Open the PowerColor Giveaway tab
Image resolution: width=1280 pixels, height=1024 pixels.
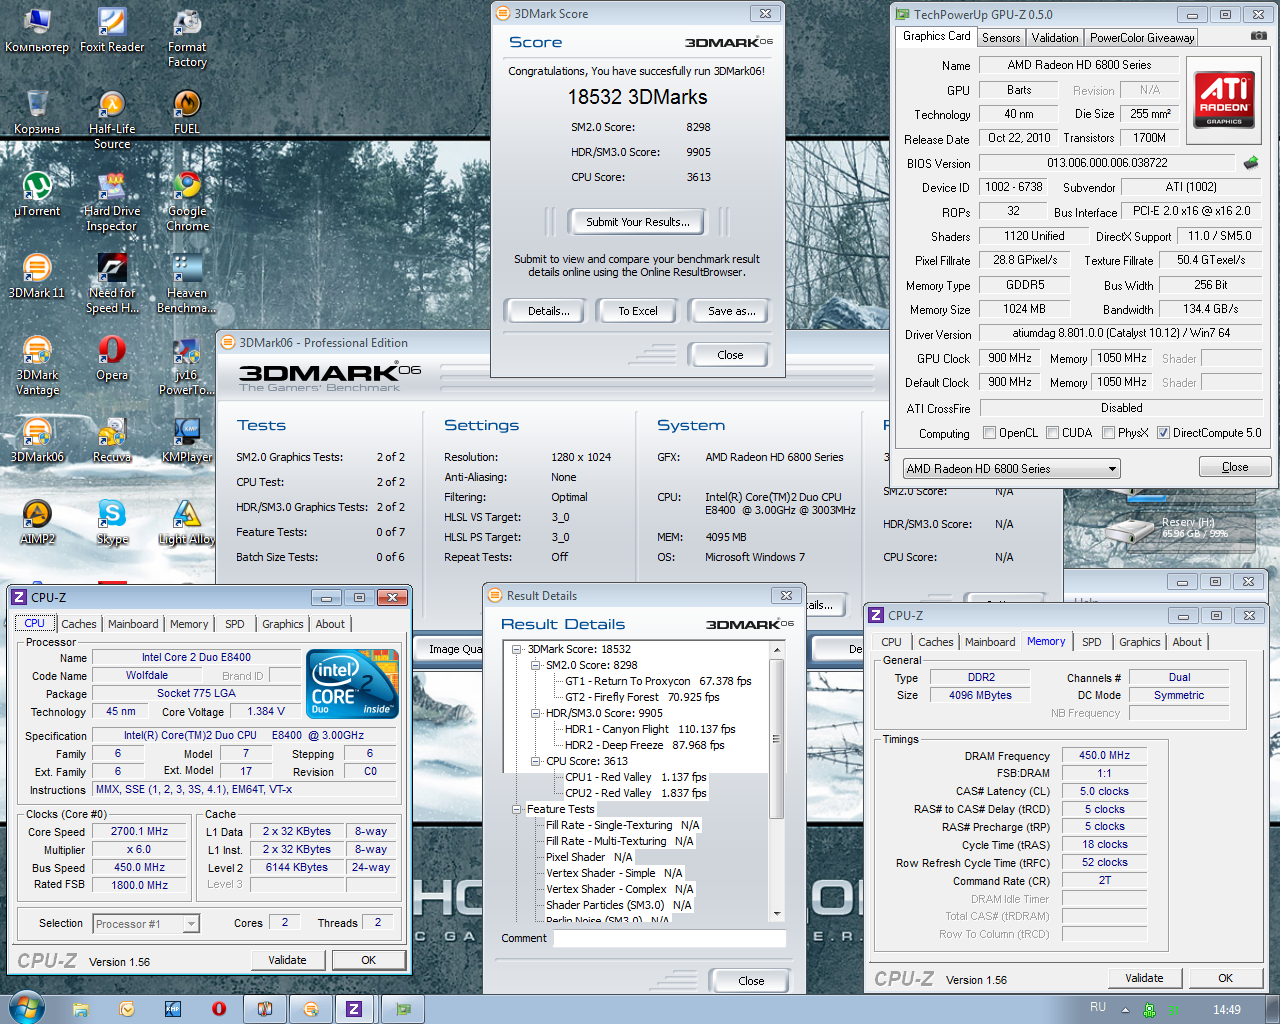(1142, 38)
